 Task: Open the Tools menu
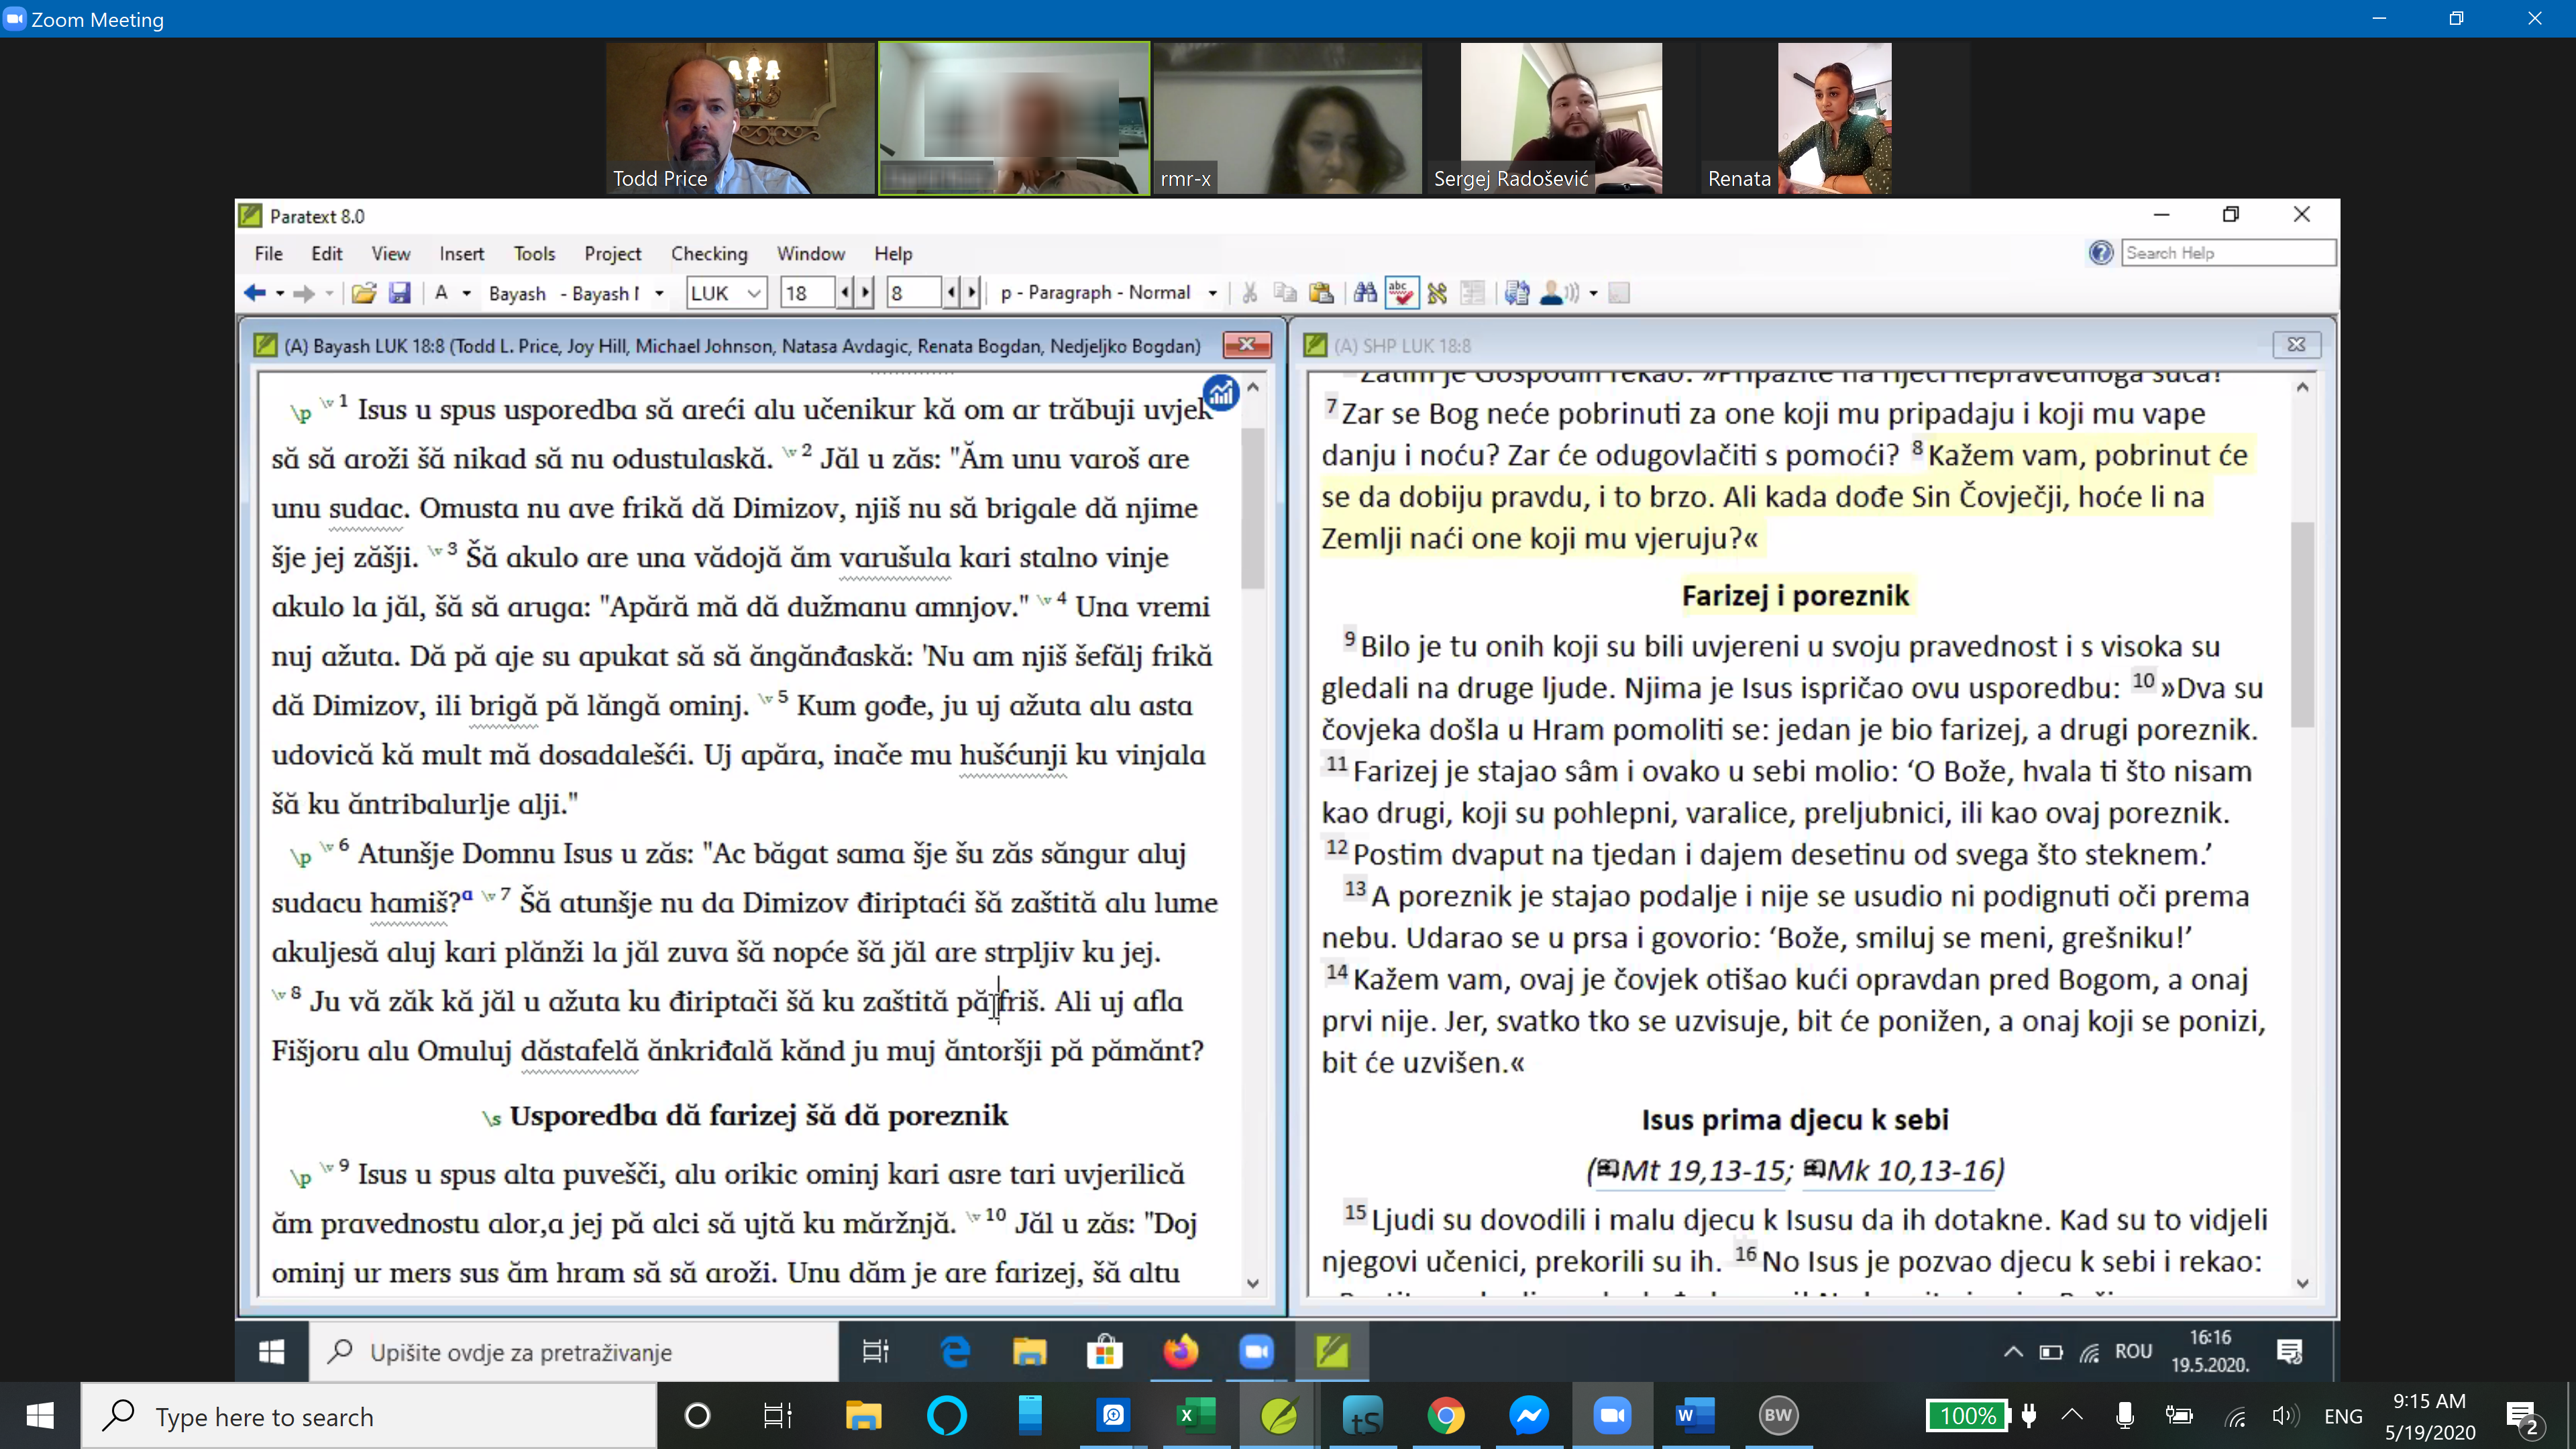pos(534,254)
